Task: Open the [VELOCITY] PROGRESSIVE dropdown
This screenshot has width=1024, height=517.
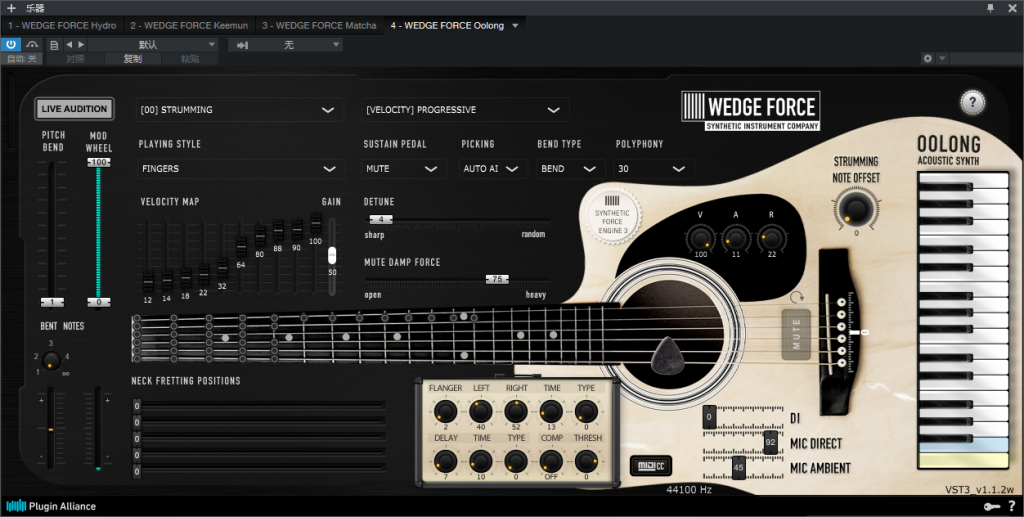Action: (x=465, y=110)
